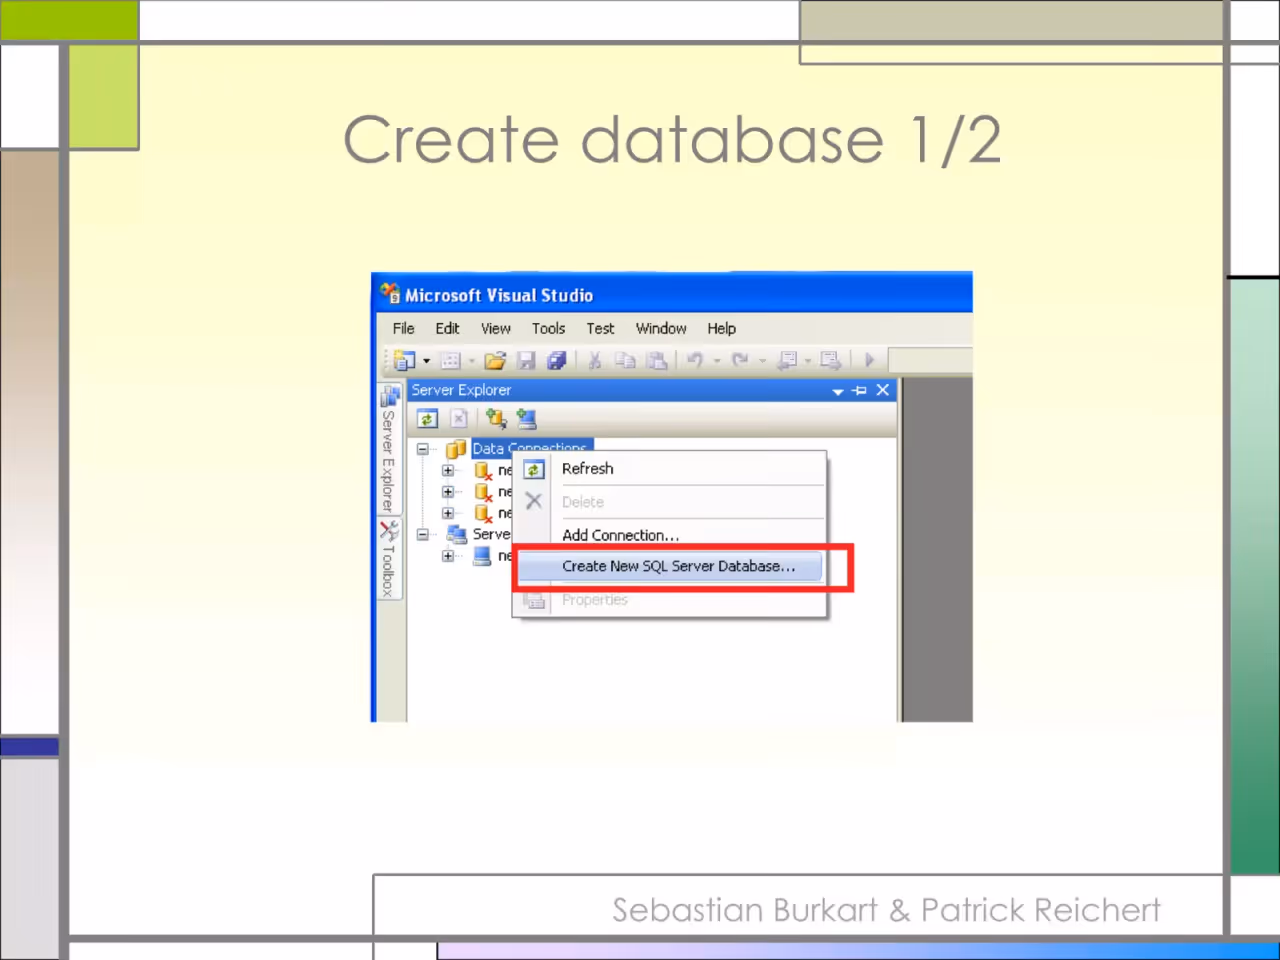Expand the third data connection node
The width and height of the screenshot is (1280, 960).
[x=448, y=513]
